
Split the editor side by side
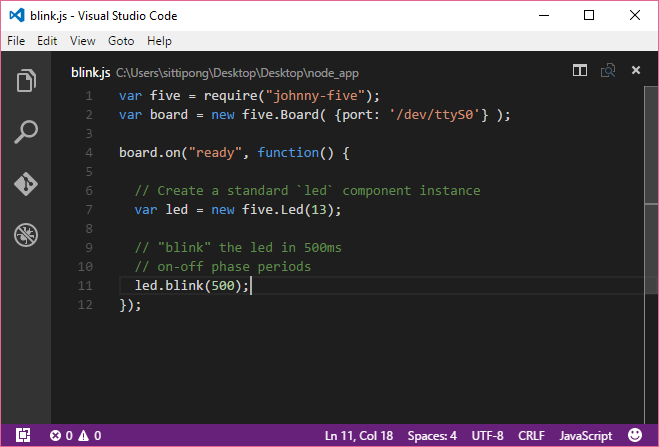580,70
